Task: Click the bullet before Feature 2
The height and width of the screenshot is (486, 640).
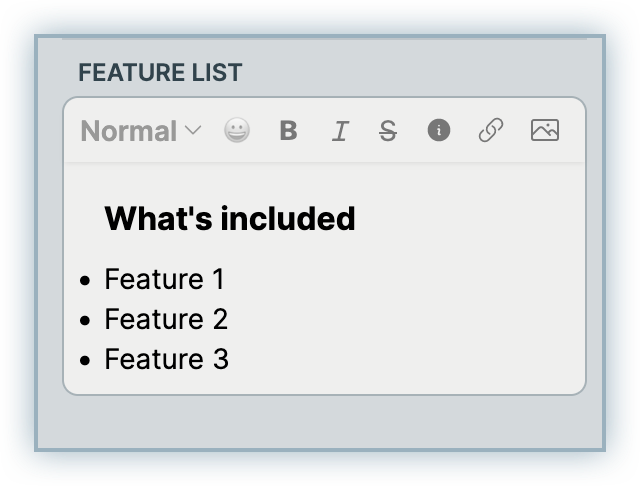Action: (85, 321)
